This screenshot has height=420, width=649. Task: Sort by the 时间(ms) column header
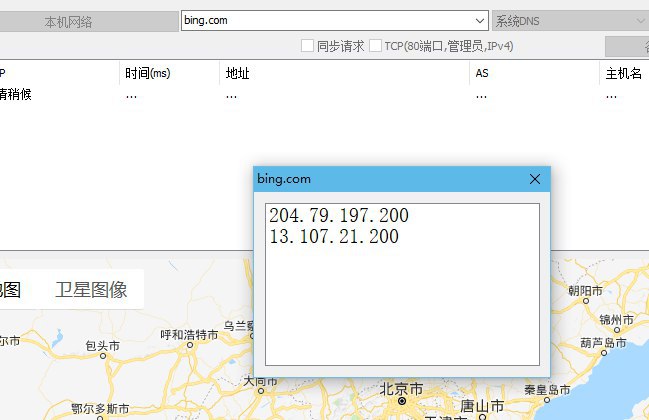(x=148, y=74)
